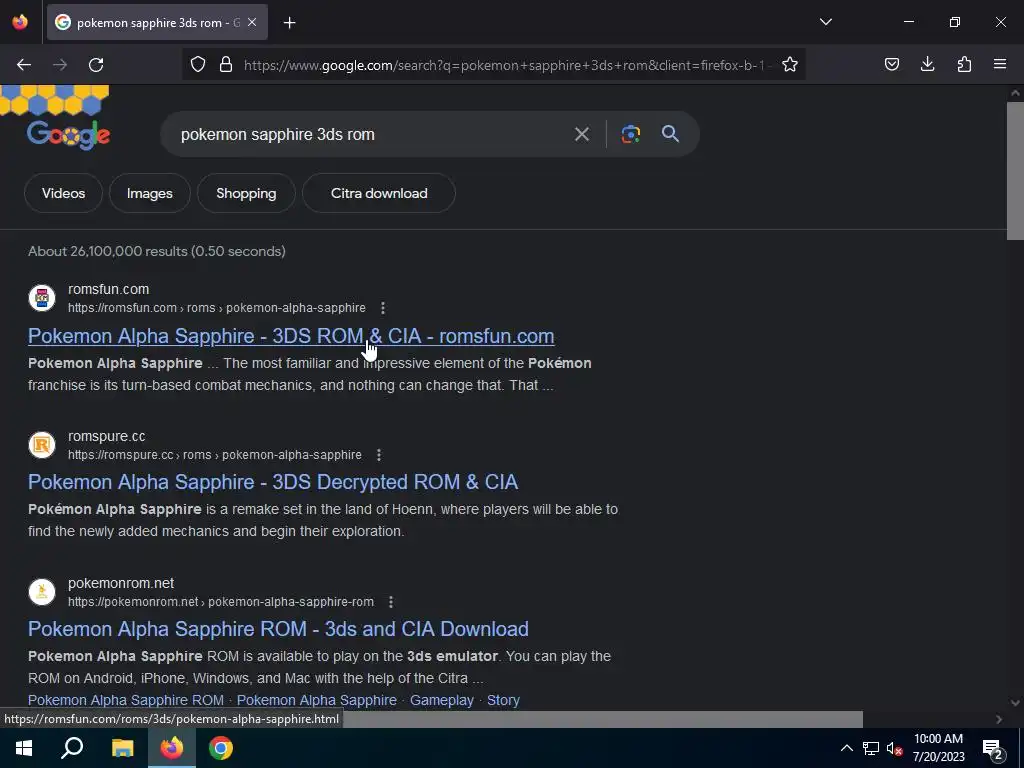Clear the search query with the X

click(581, 135)
